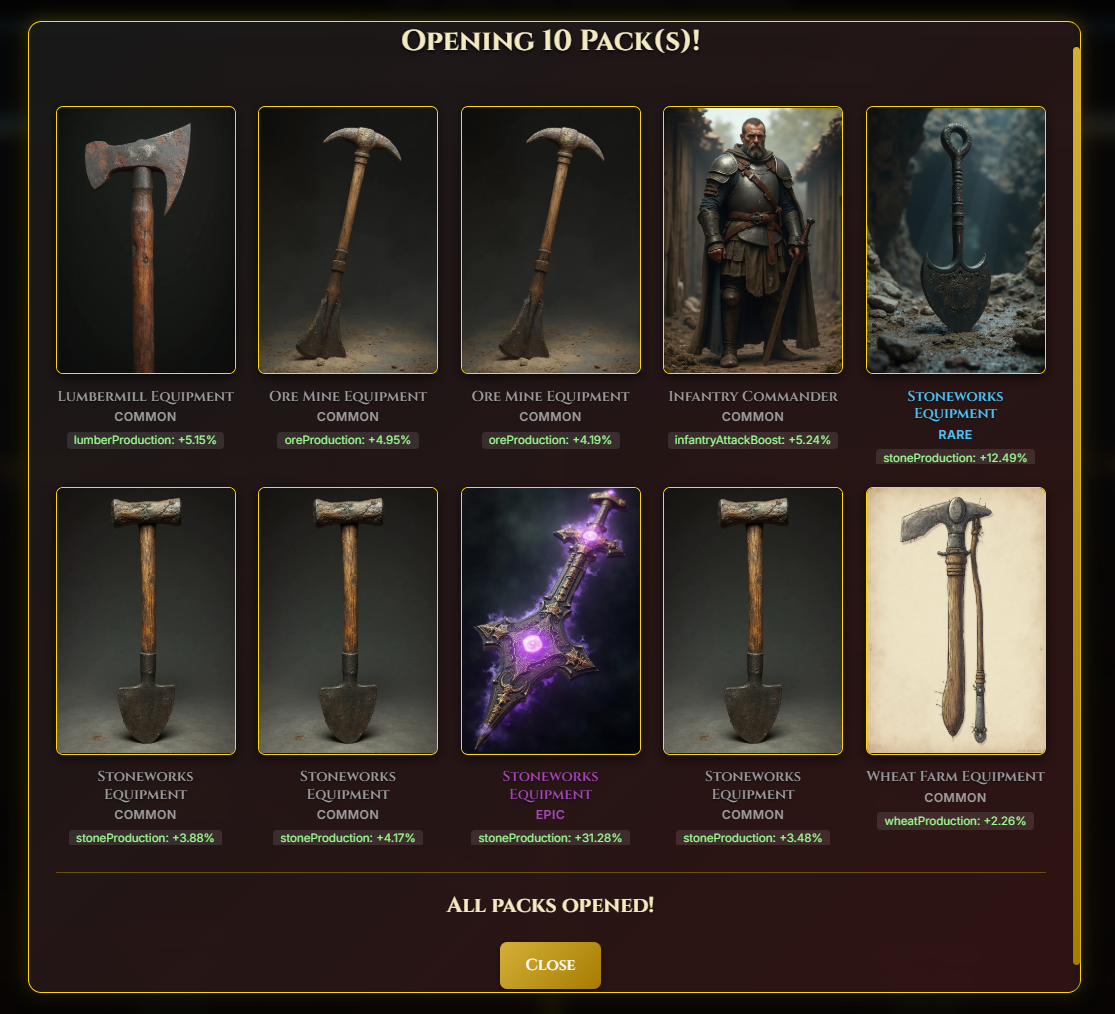The width and height of the screenshot is (1115, 1014).
Task: Click the Infantry Commander title text
Action: pos(752,396)
